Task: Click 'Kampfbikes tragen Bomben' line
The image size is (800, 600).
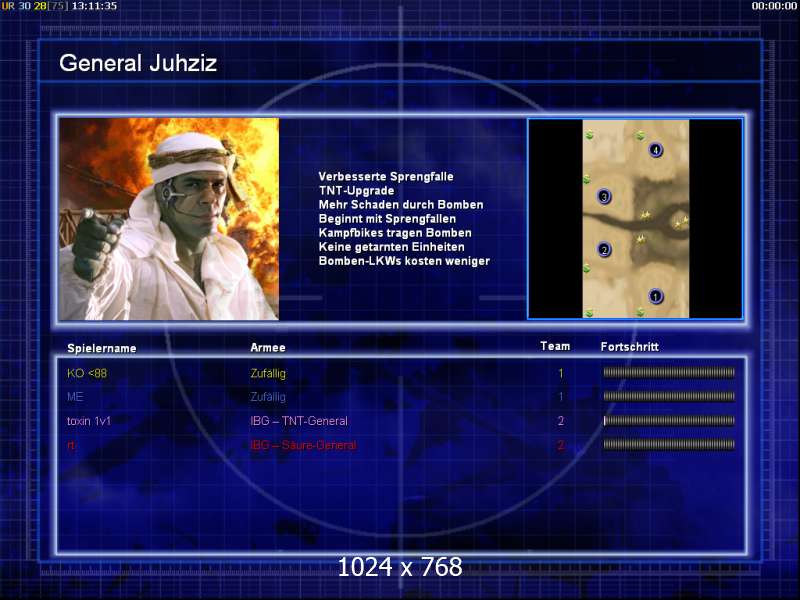Action: pyautogui.click(x=395, y=233)
